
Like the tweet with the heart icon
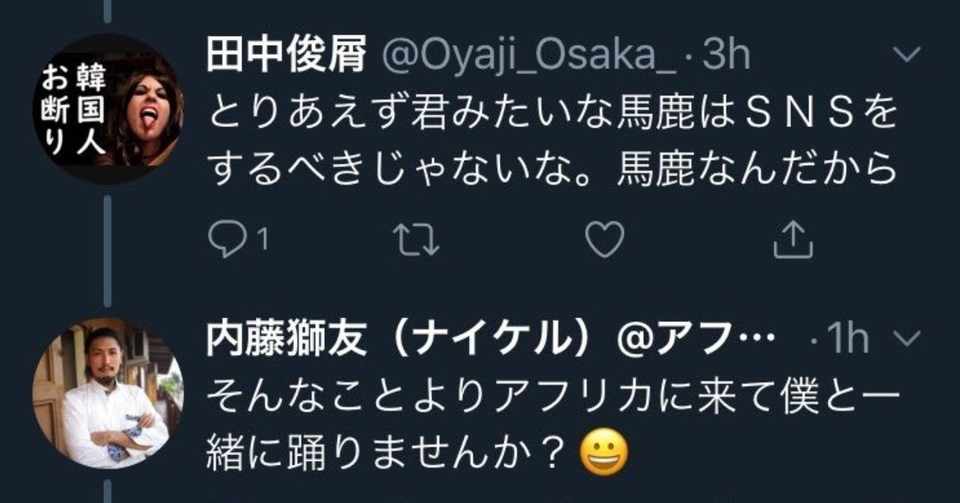point(605,238)
